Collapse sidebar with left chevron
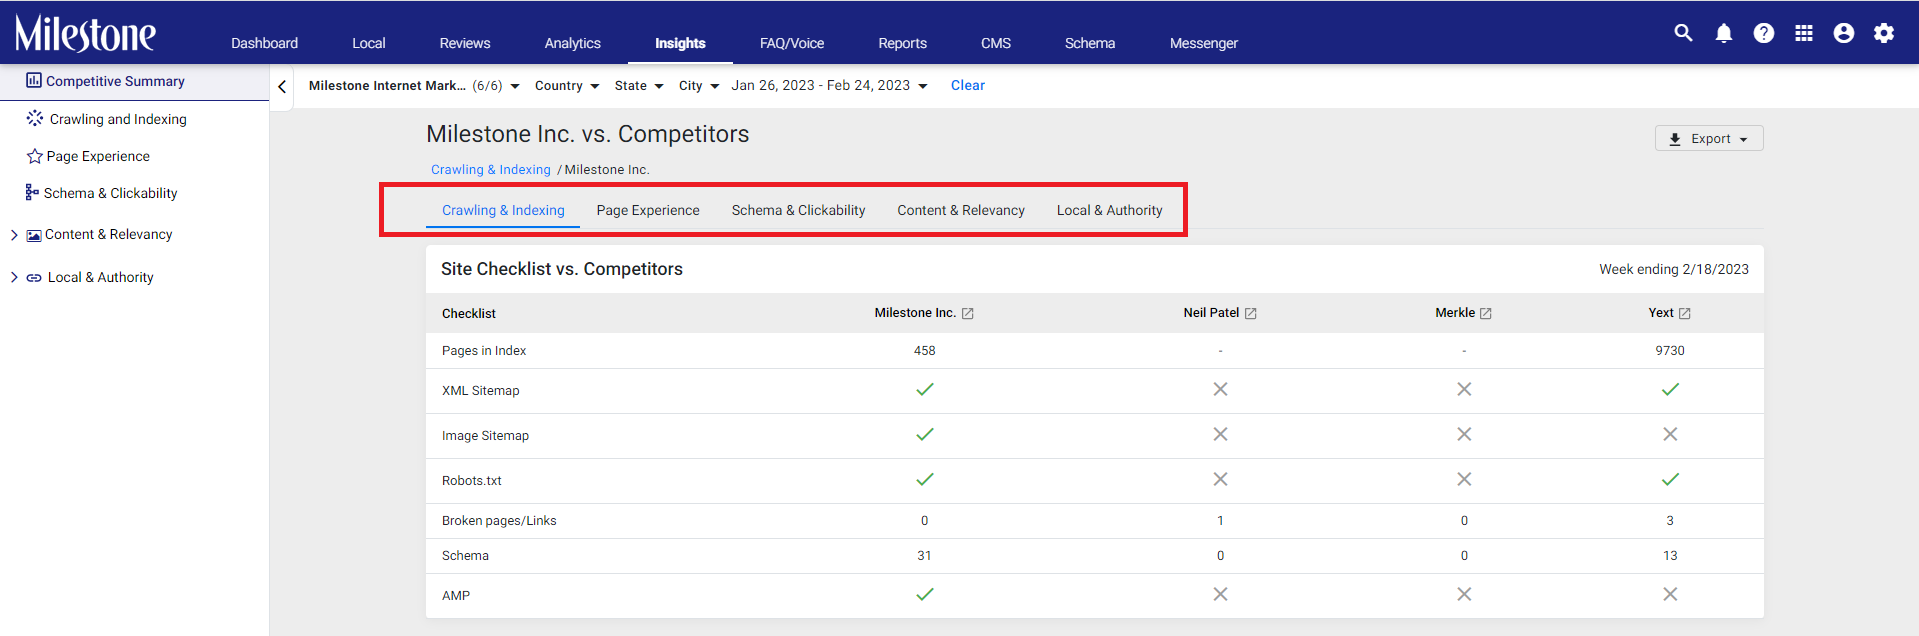1919x636 pixels. click(282, 87)
